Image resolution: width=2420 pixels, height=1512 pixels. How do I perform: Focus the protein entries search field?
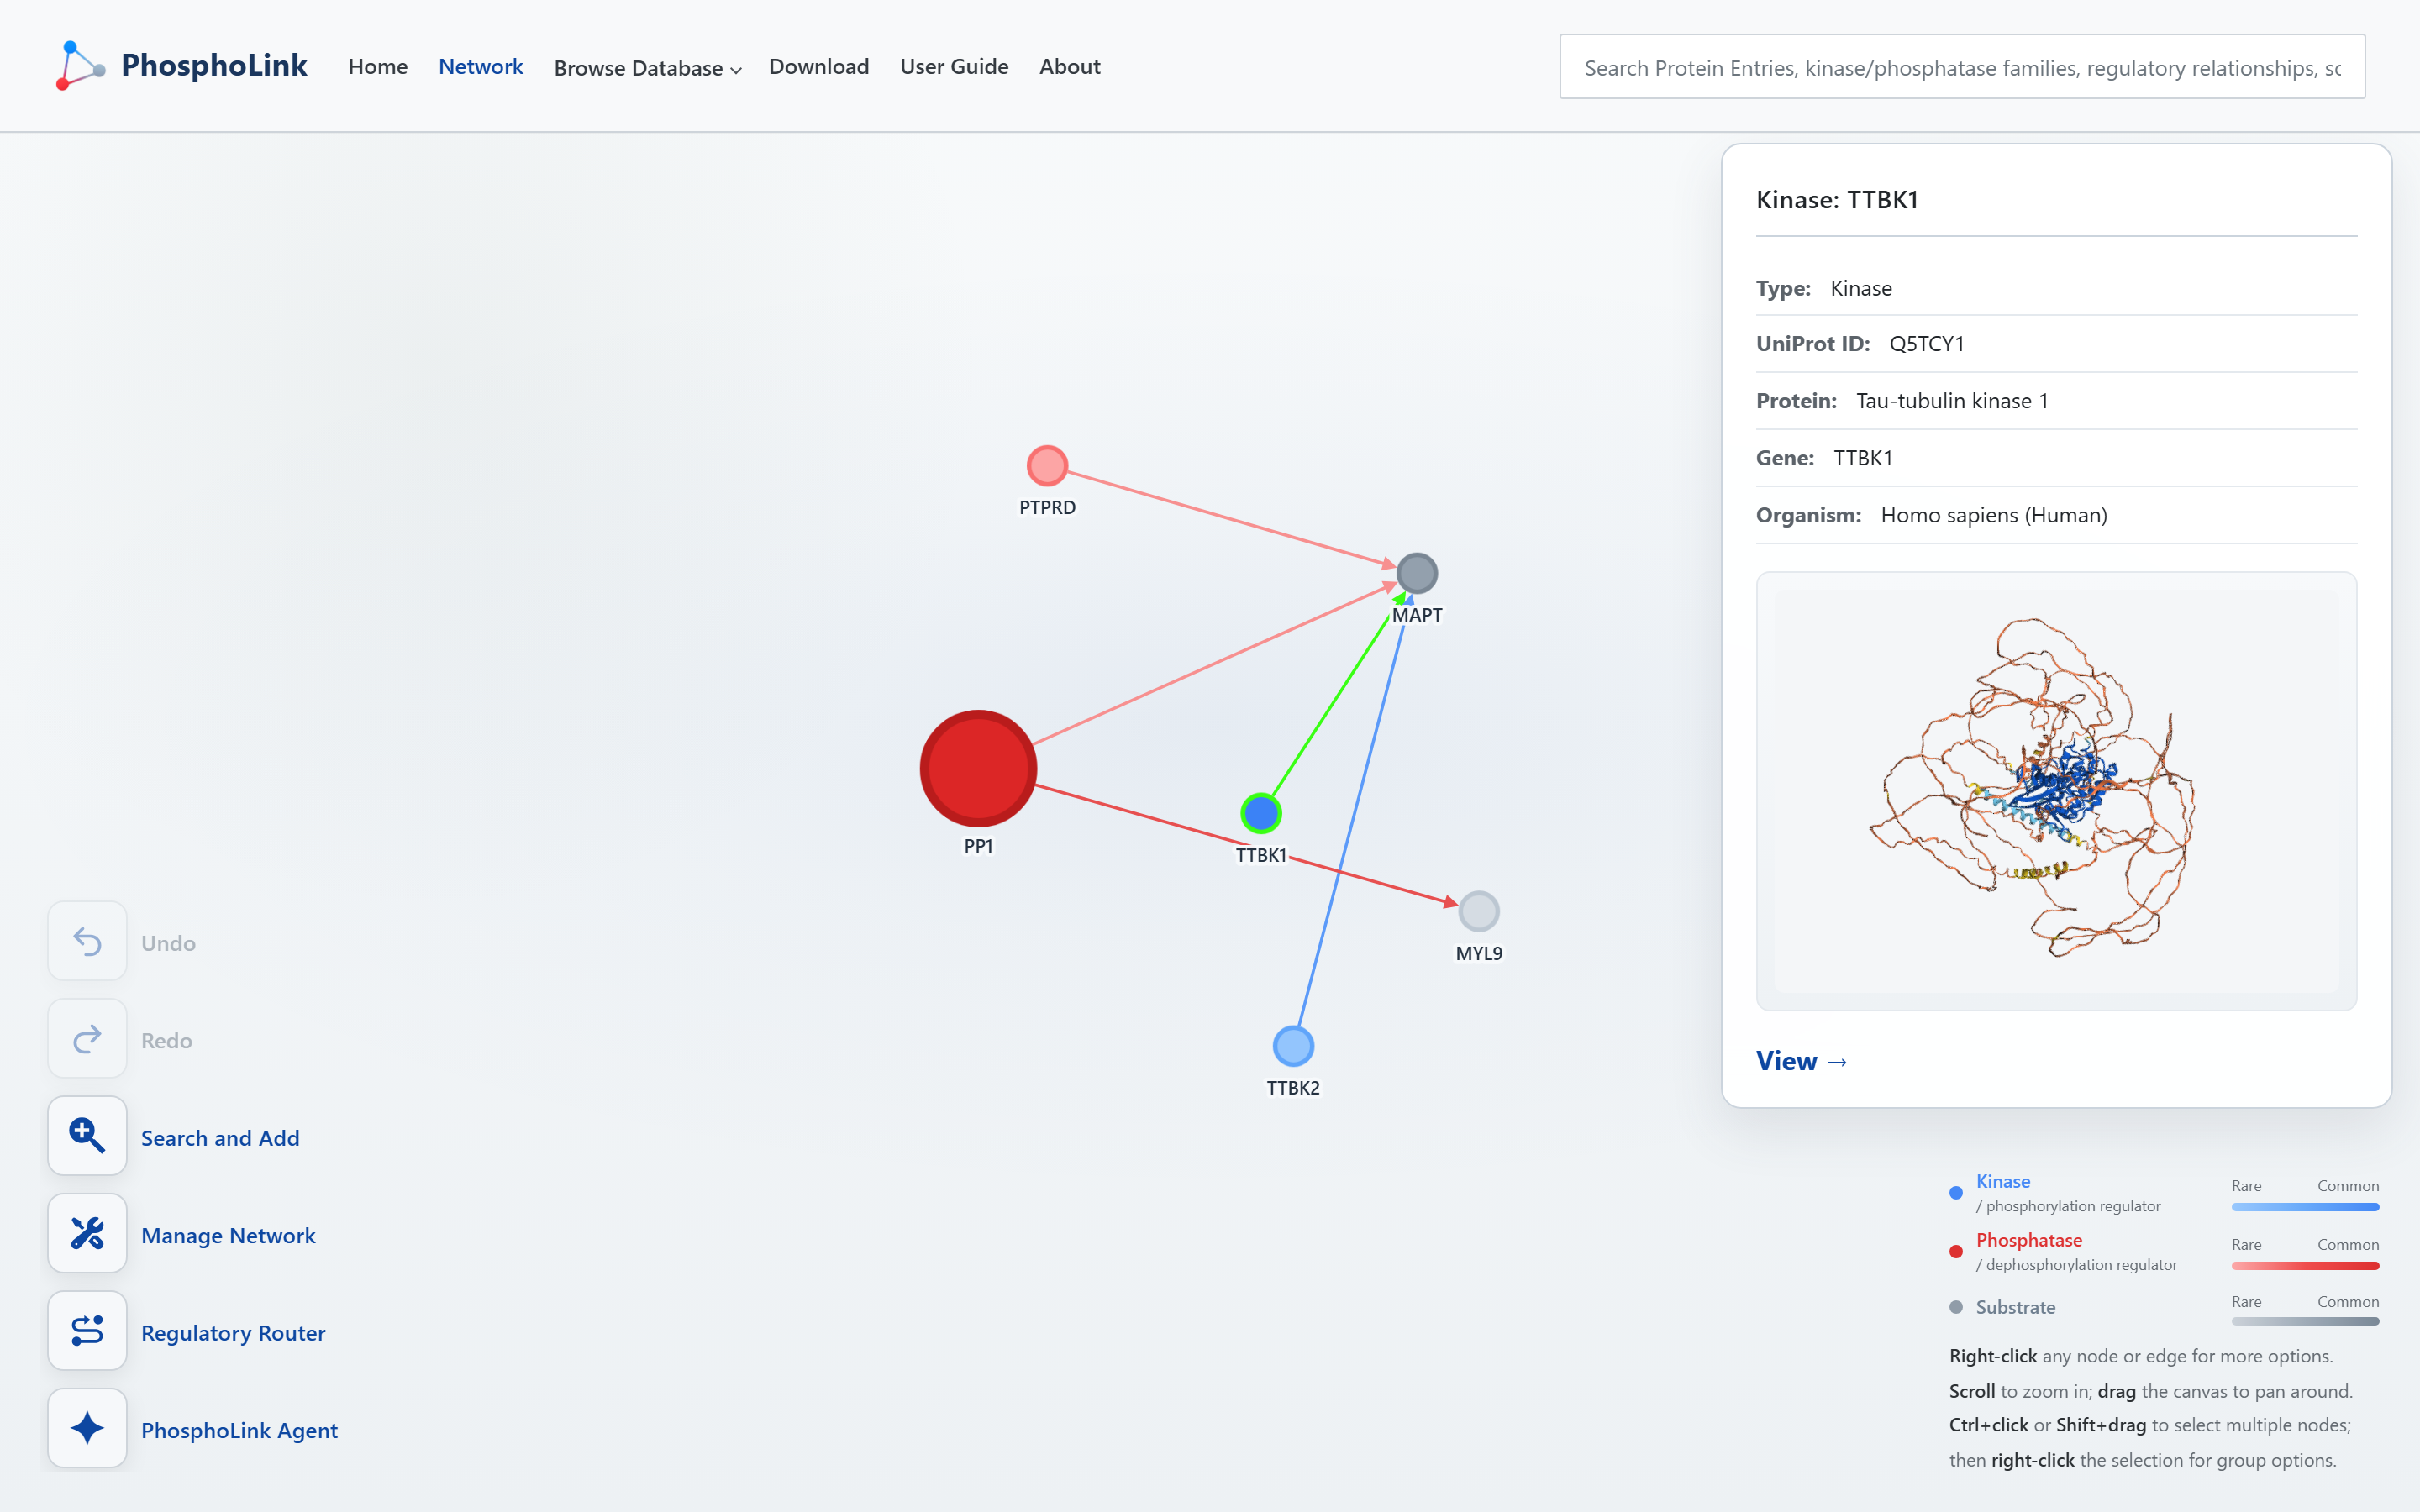pyautogui.click(x=1962, y=67)
